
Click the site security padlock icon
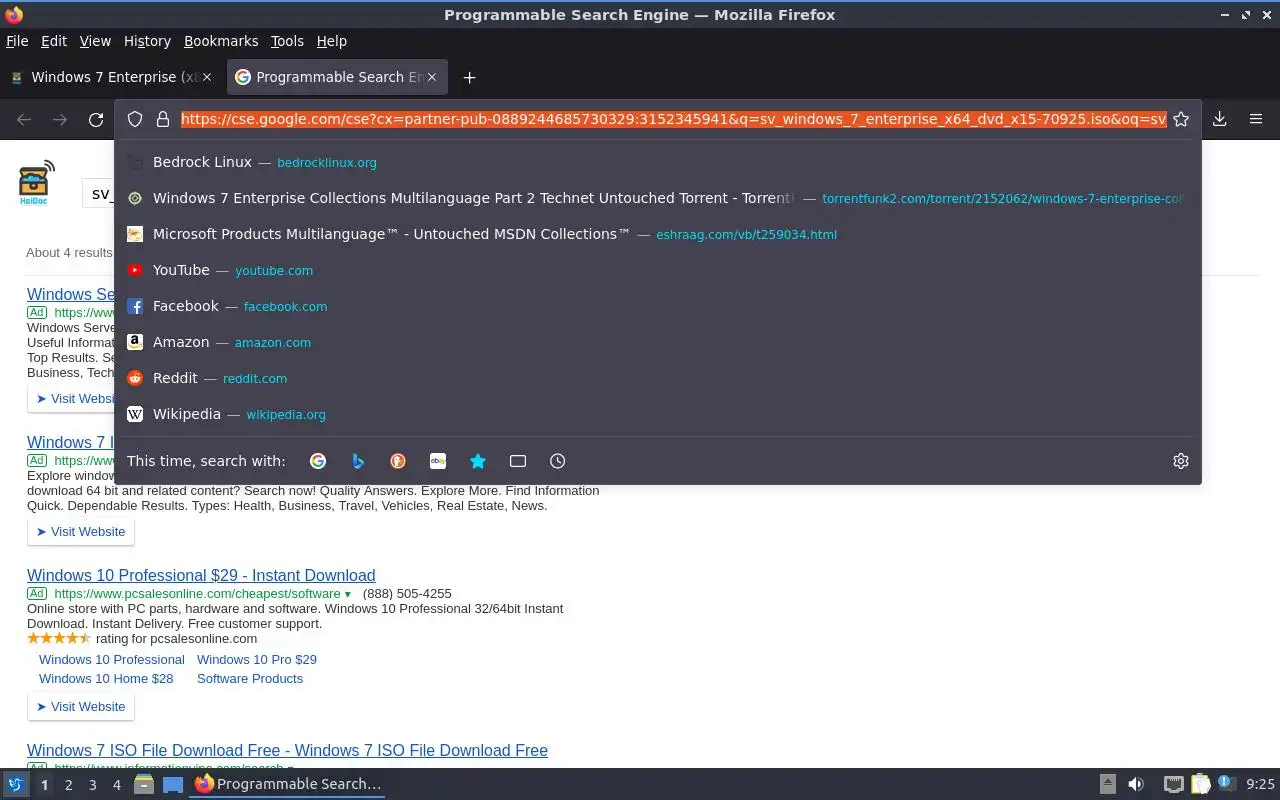tap(162, 119)
